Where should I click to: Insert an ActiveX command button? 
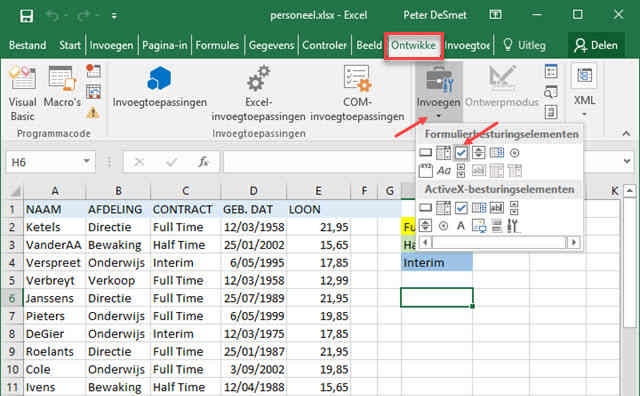point(426,208)
